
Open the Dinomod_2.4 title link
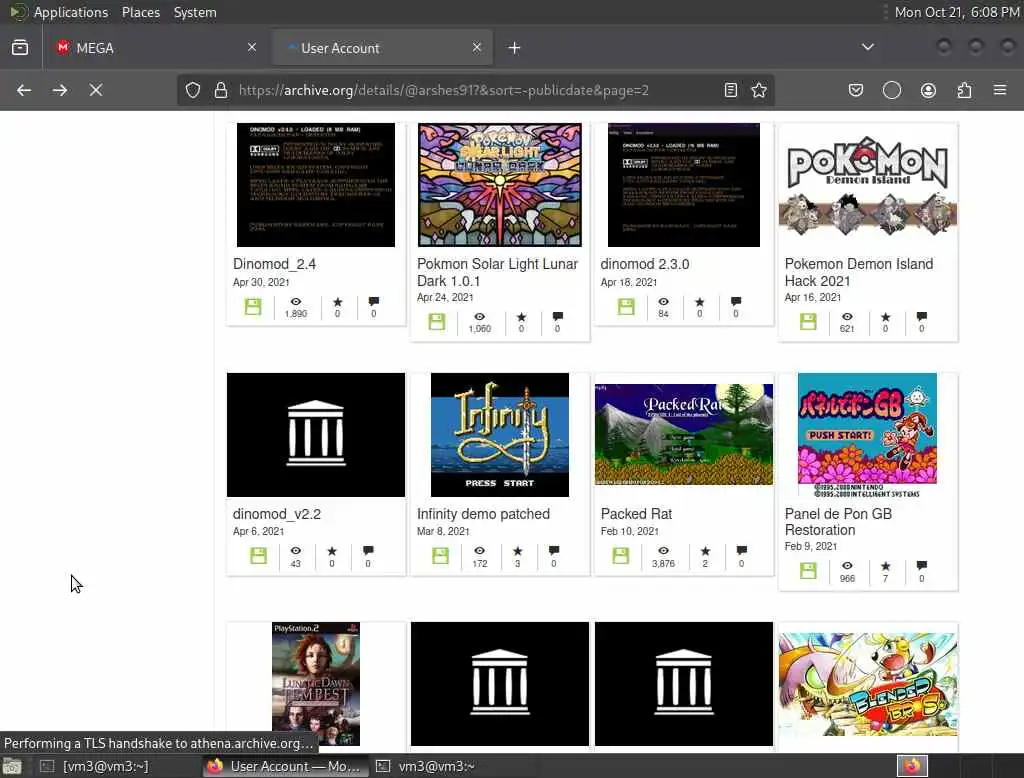[x=274, y=264]
